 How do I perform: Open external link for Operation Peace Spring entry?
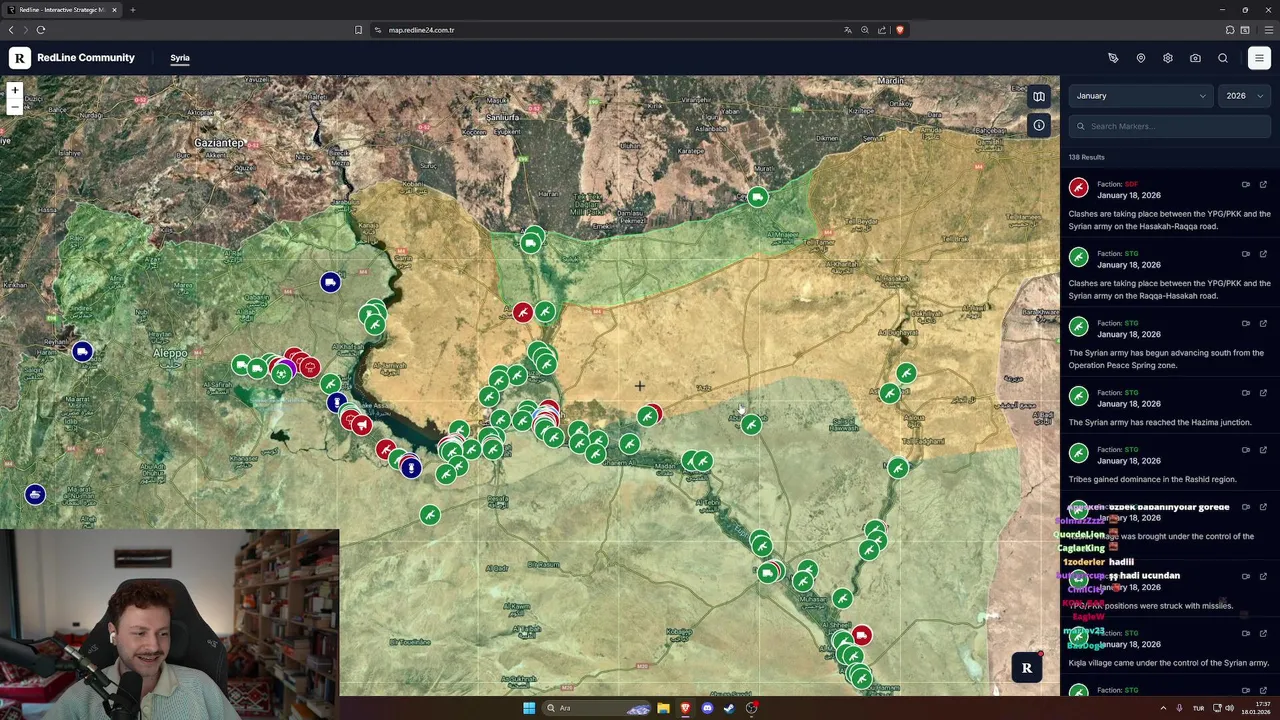point(1263,323)
